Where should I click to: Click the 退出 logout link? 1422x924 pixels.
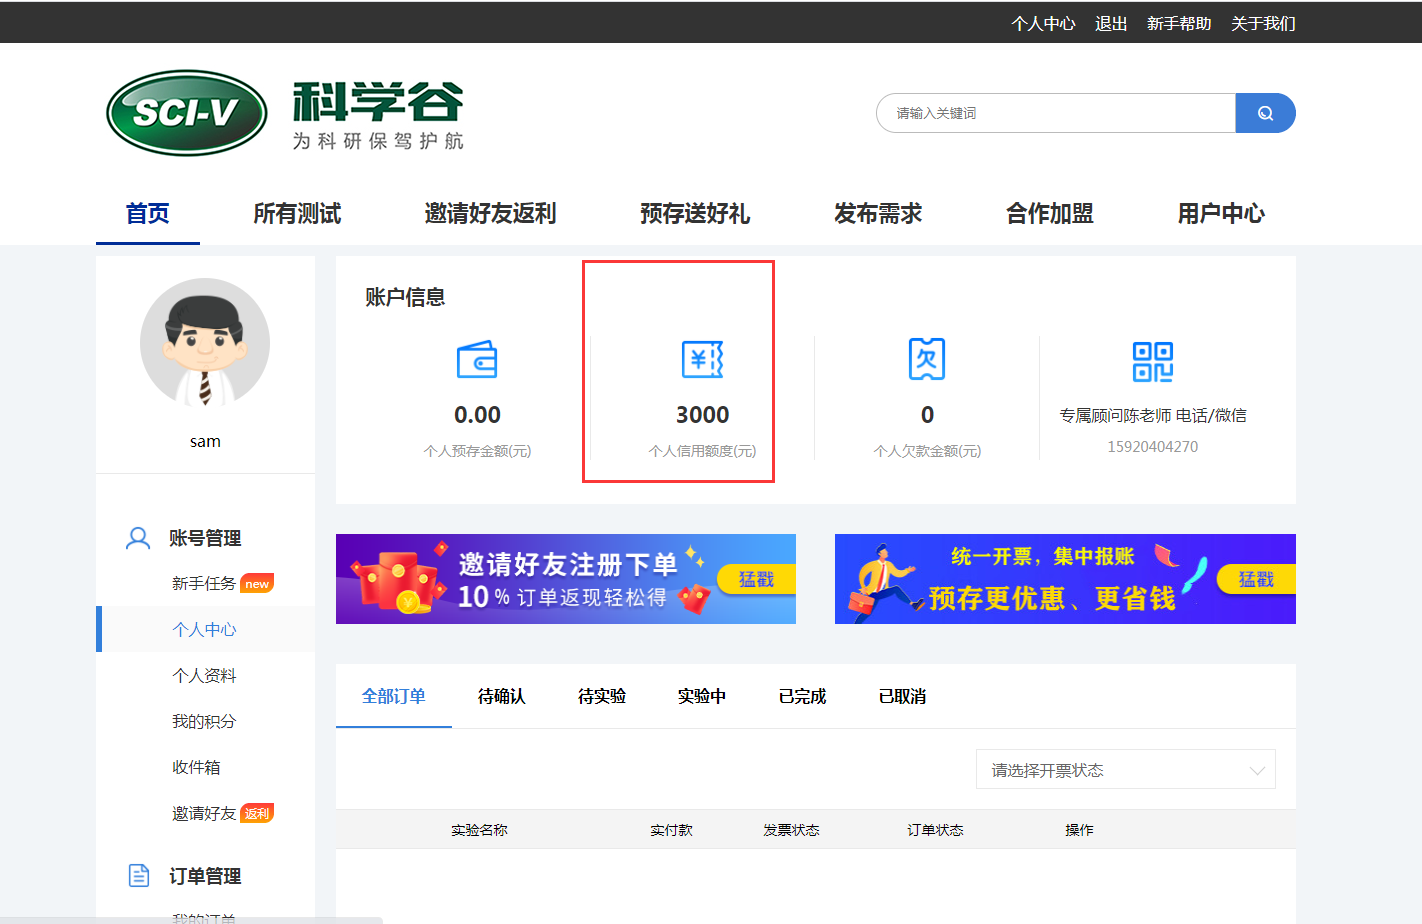[x=1110, y=23]
